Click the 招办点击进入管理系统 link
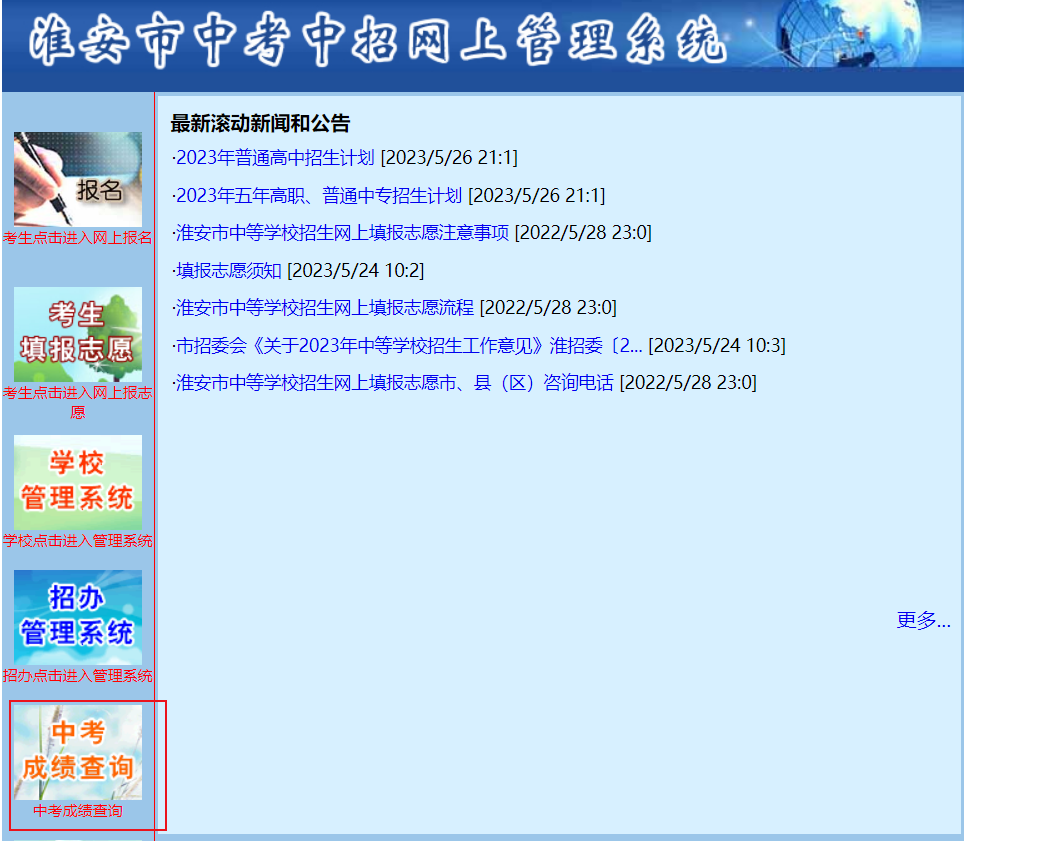The width and height of the screenshot is (1056, 841). coord(78,675)
